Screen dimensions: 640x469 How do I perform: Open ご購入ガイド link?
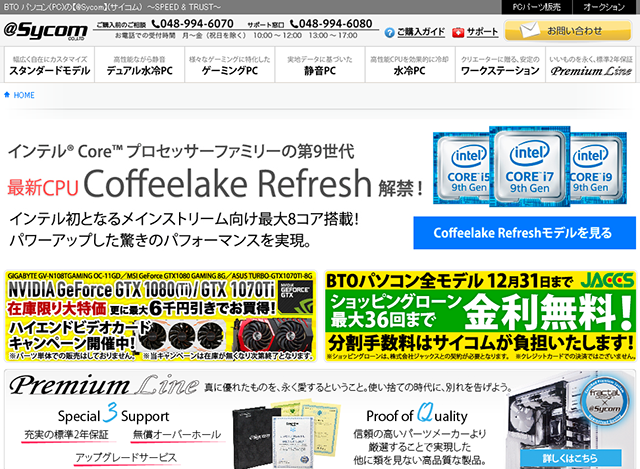pyautogui.click(x=421, y=32)
